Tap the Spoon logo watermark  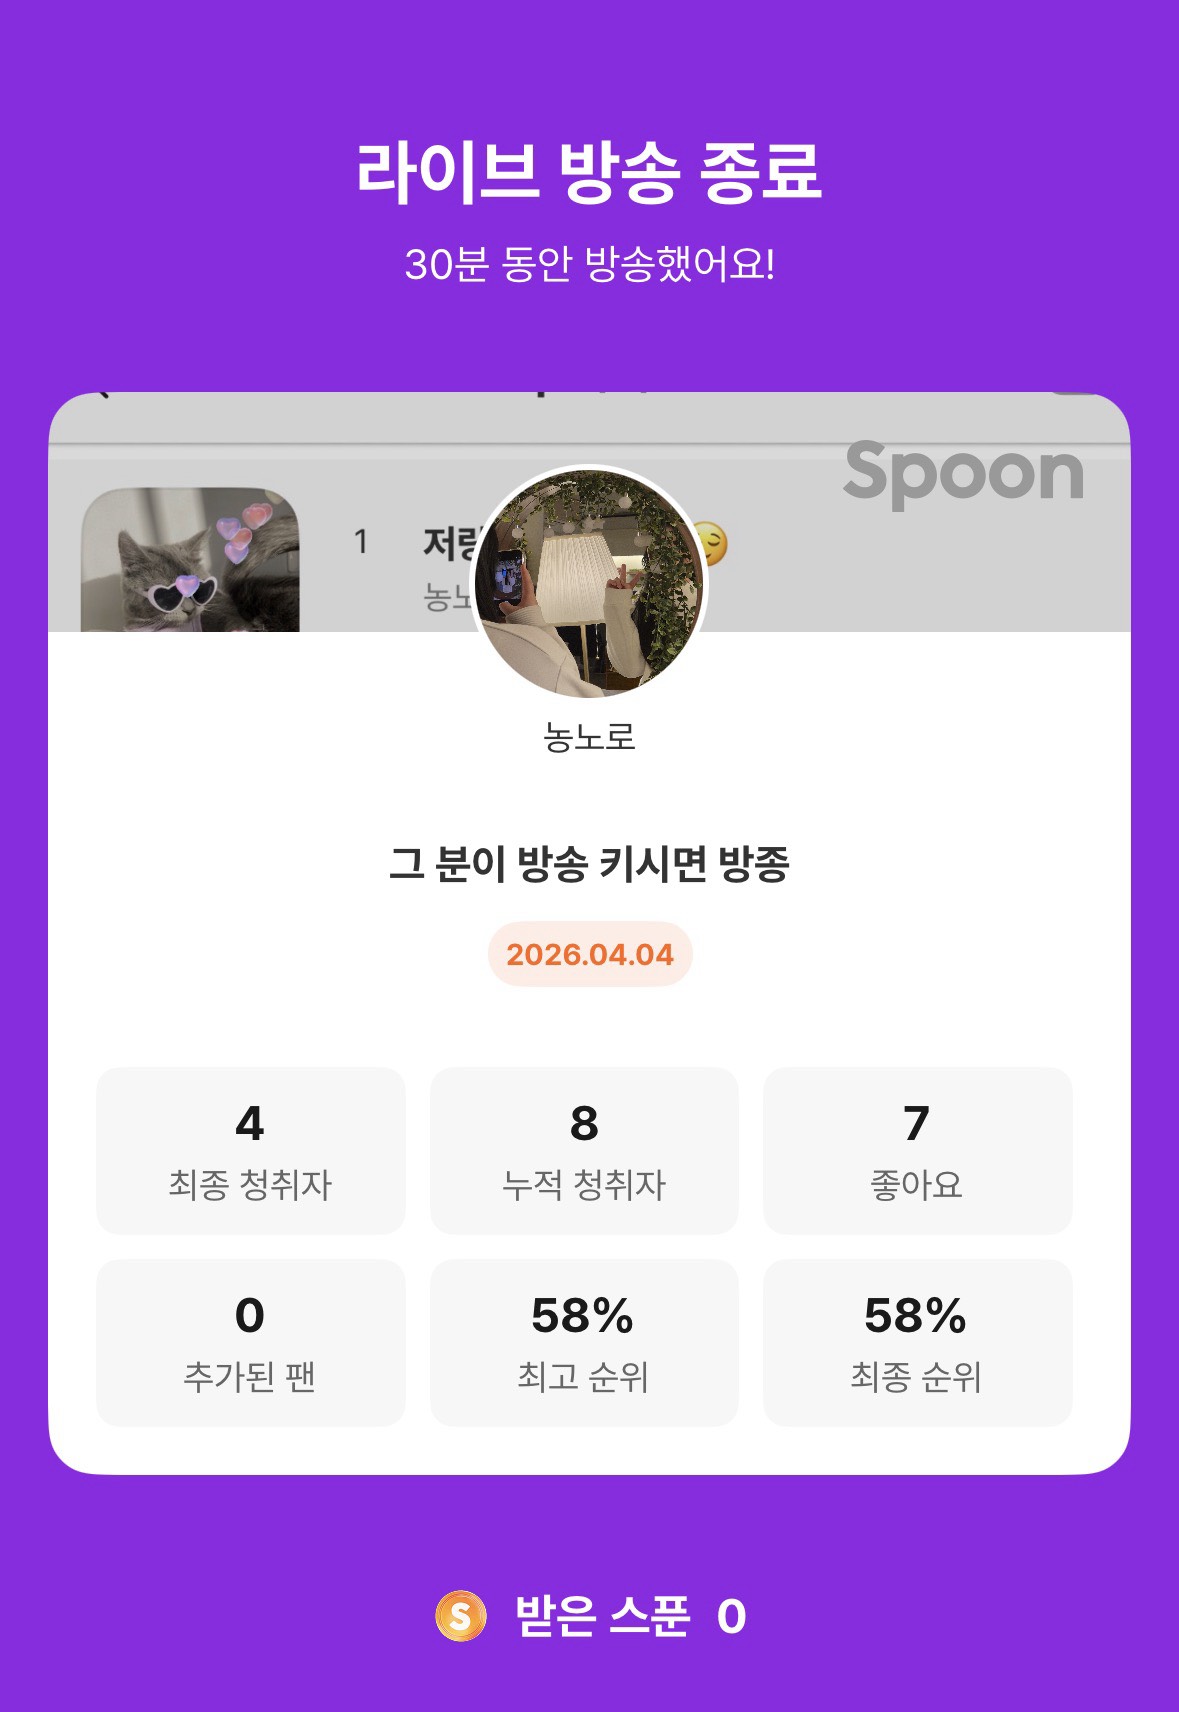tap(963, 472)
